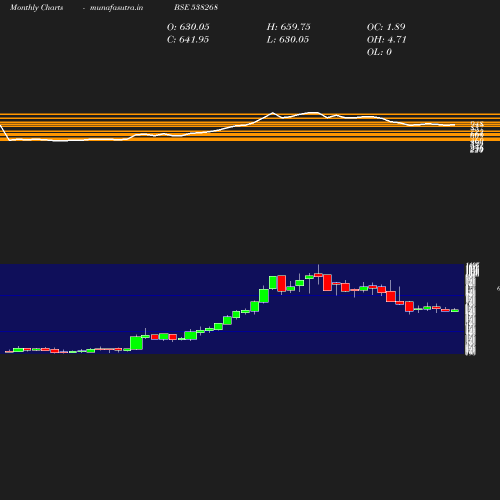
Task: Click the 'OH: 4.71' reading
Action: coord(386,40)
